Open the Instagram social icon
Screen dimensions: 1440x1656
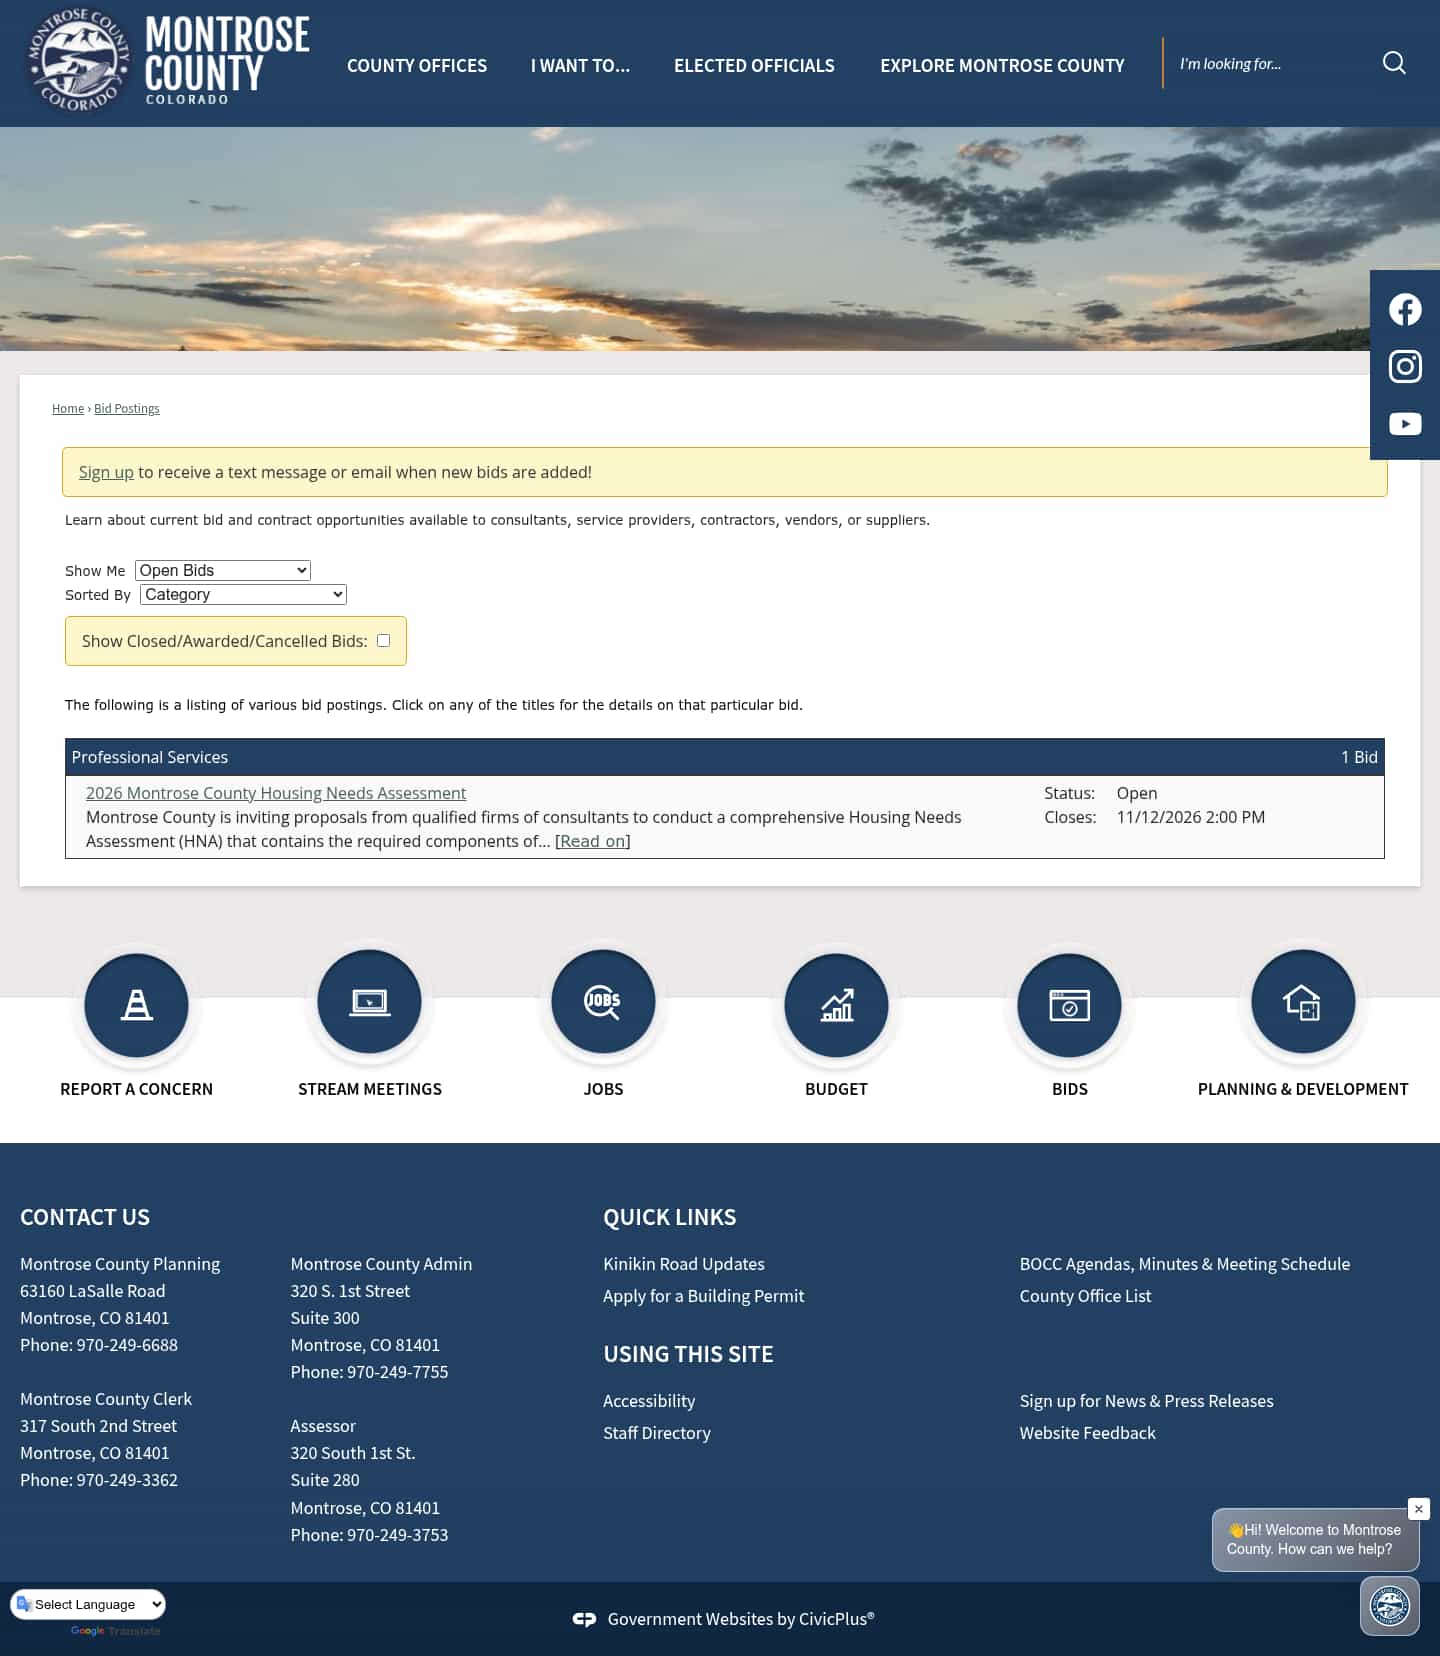pos(1405,367)
